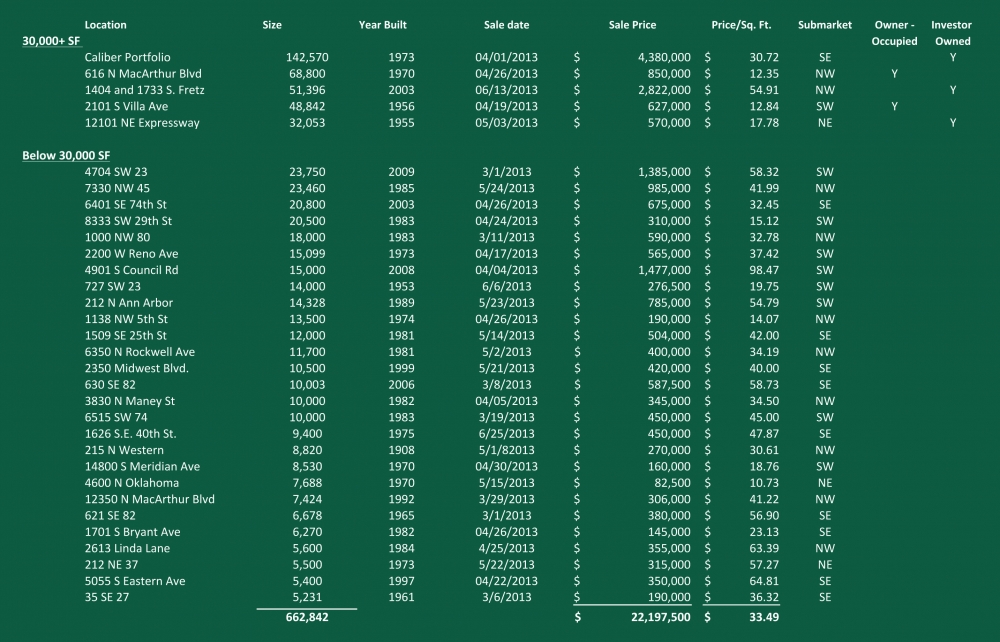Select the 1509 SE 25th St cell
Screen dimensions: 1000x642
click(x=126, y=336)
